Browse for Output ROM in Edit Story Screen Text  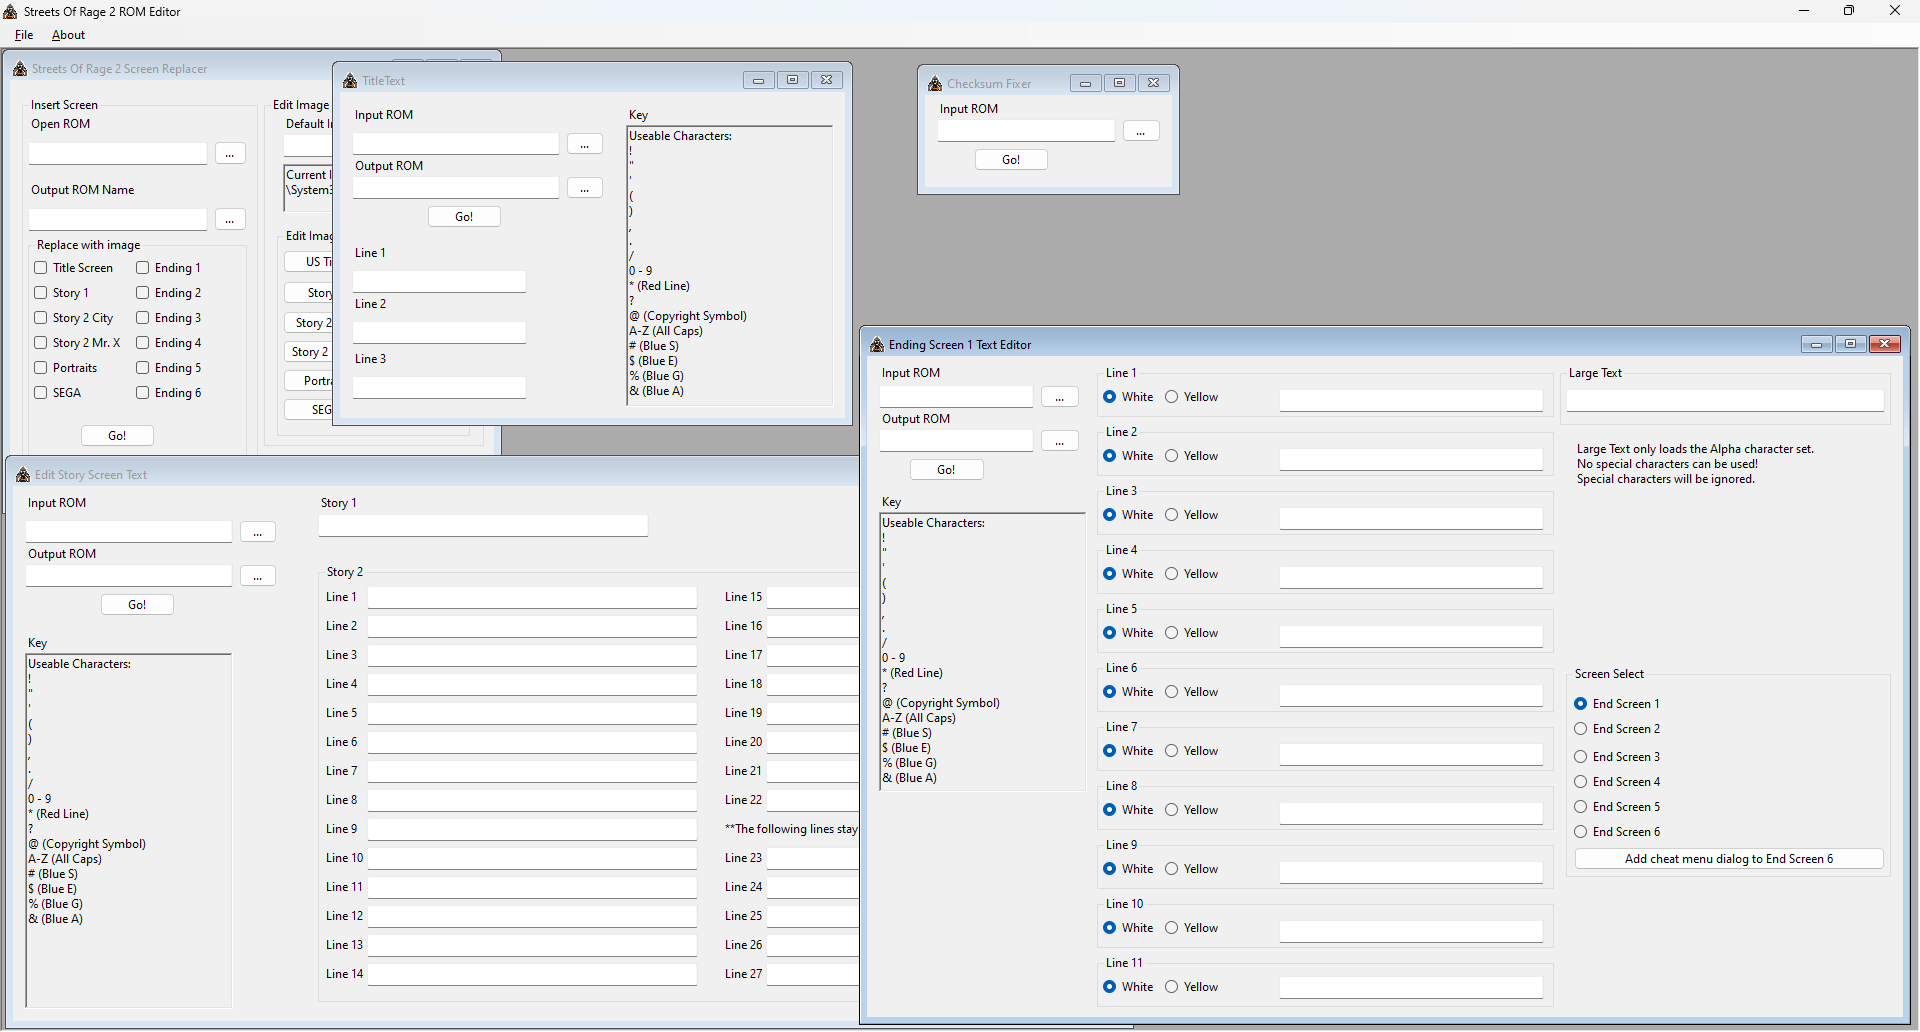tap(258, 576)
